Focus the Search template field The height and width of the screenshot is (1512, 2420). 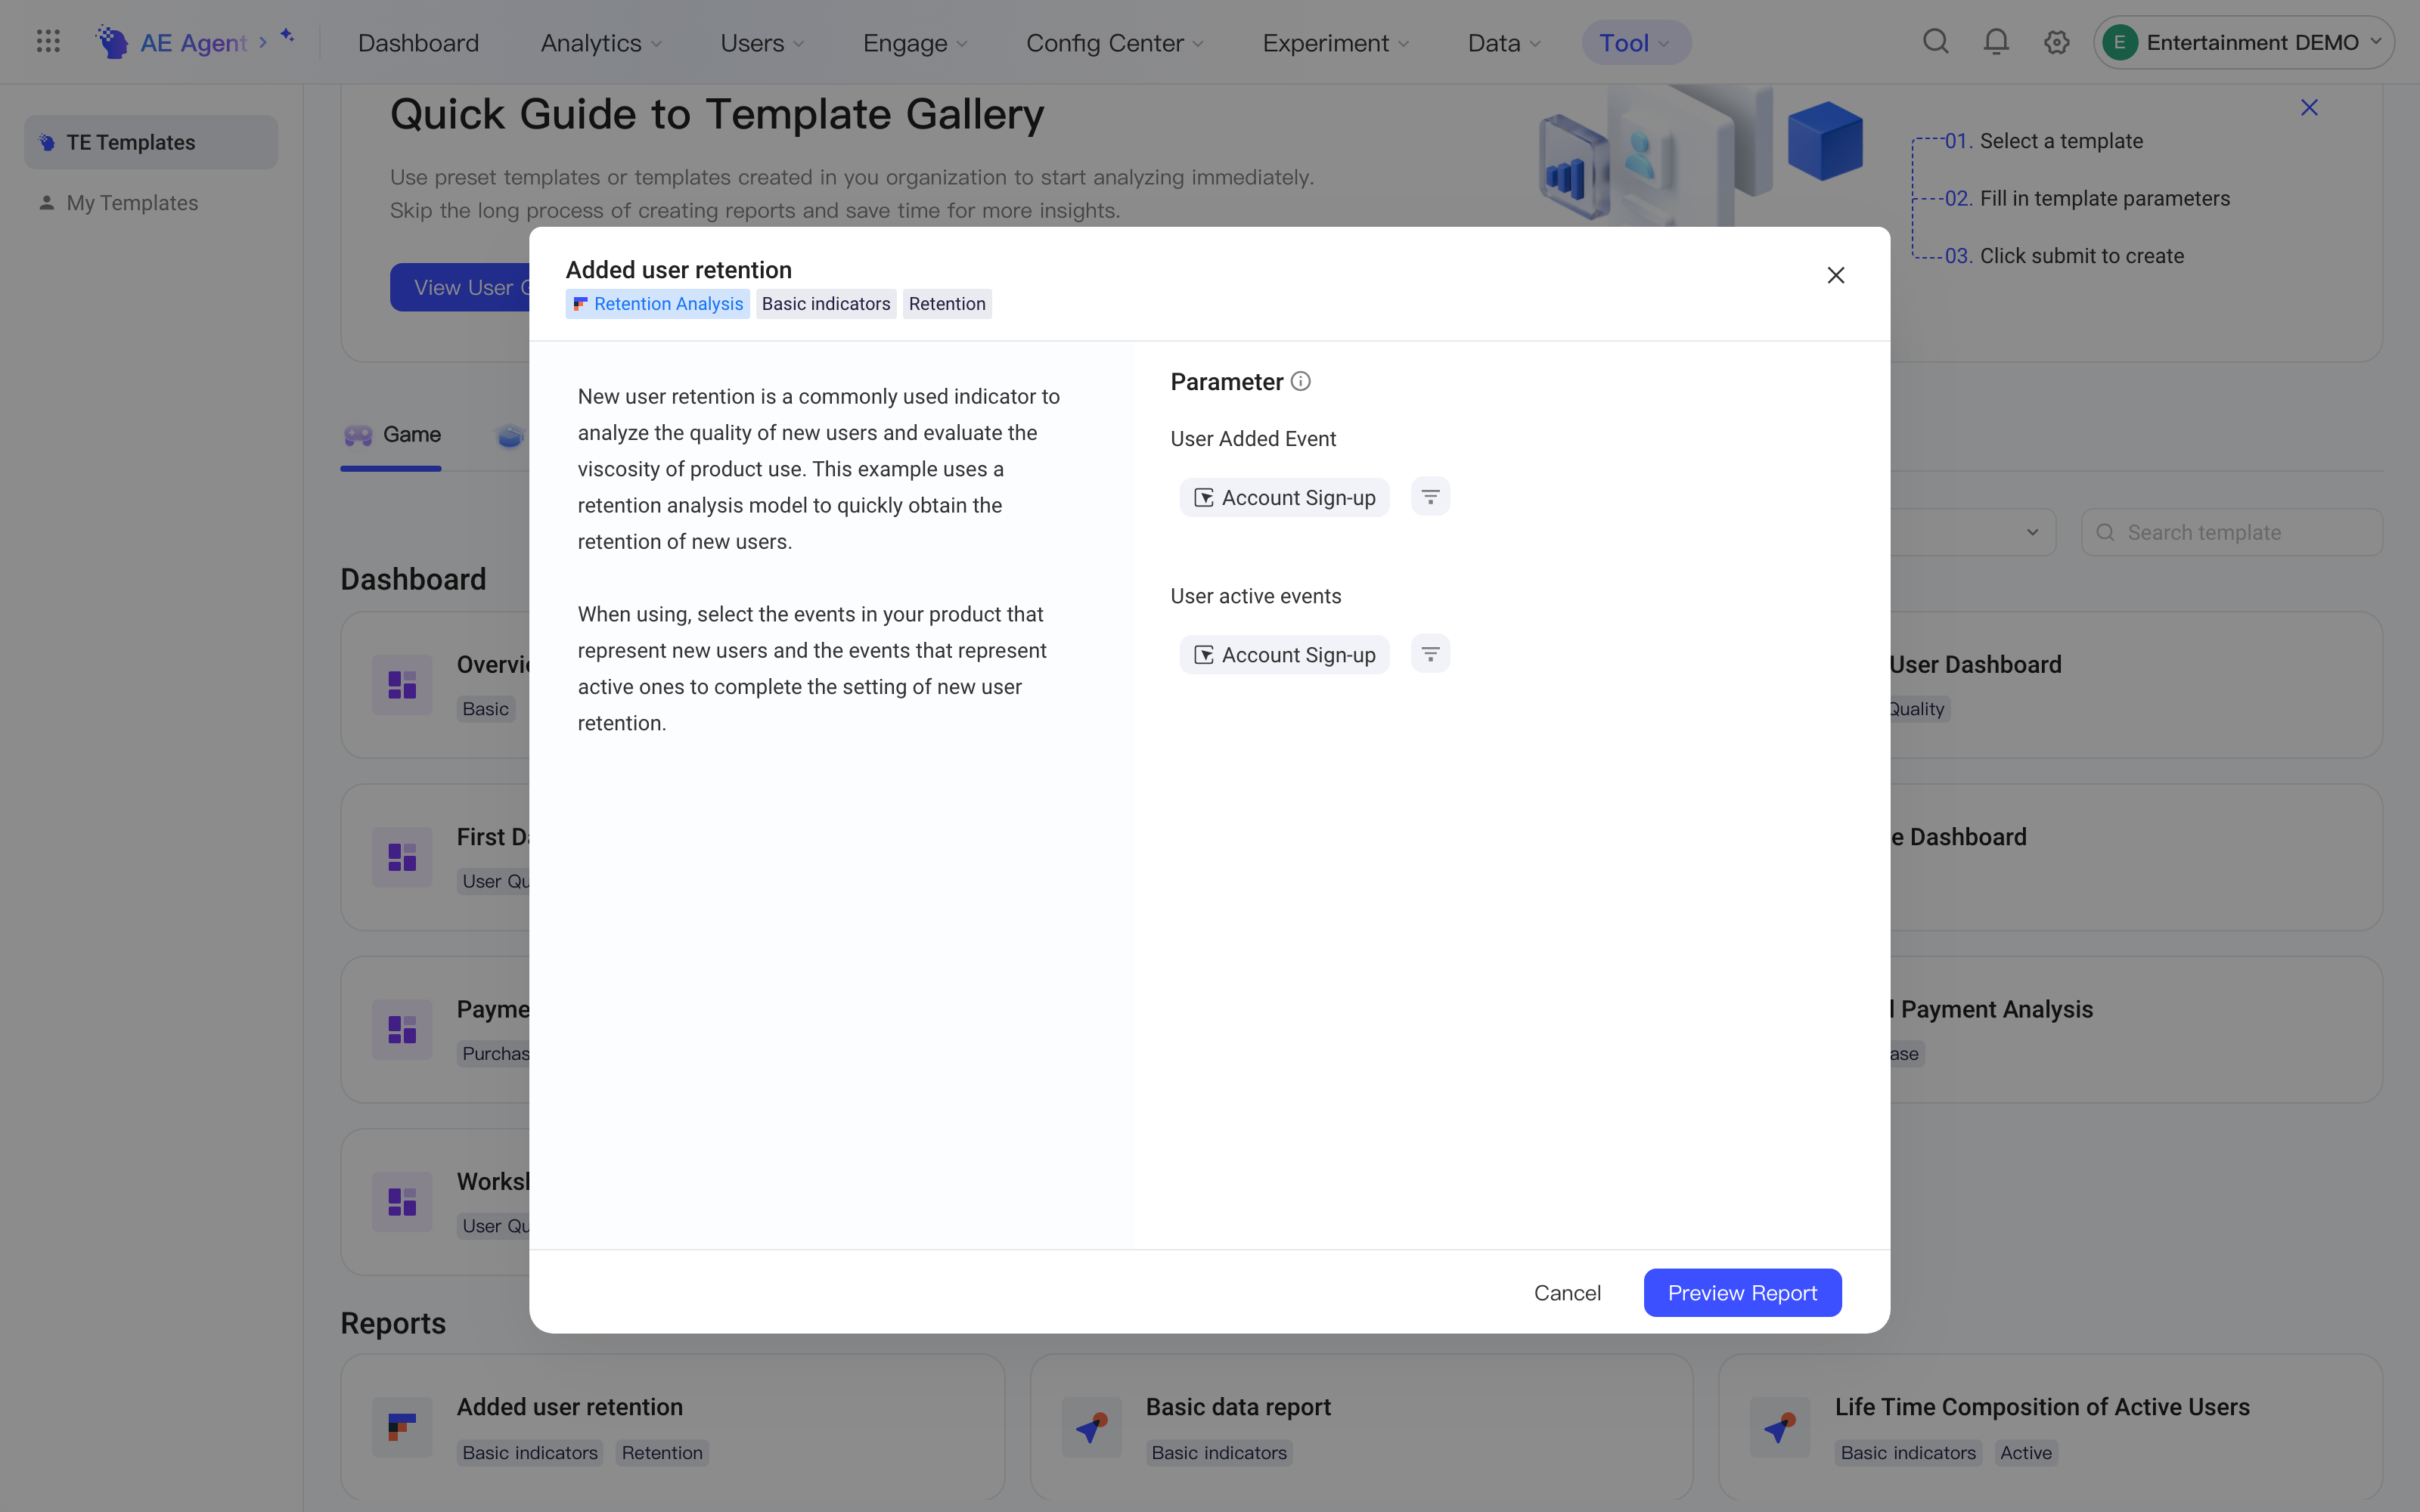pos(2232,532)
